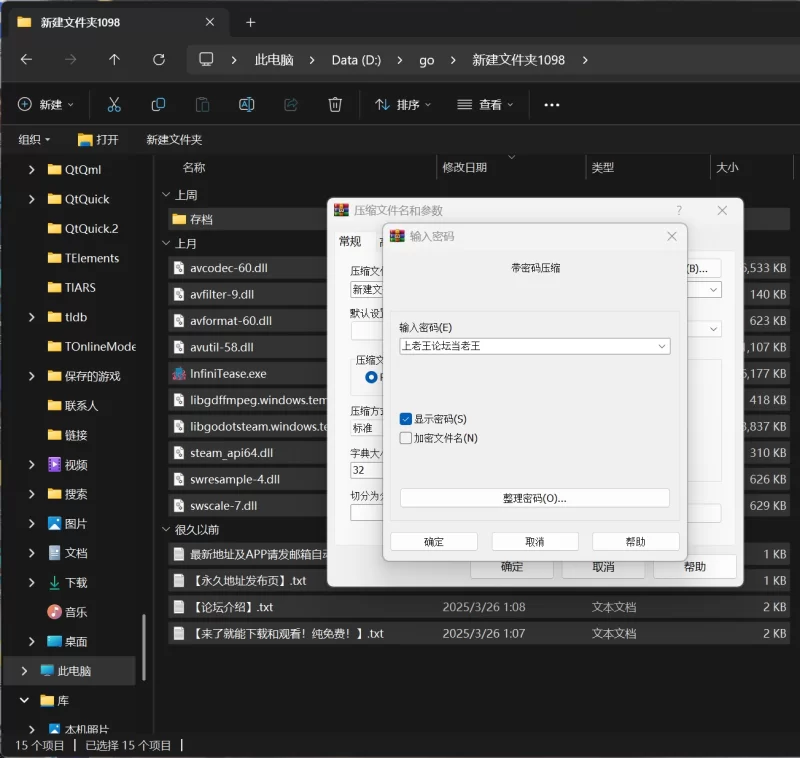Enable the 加密文件名(N) checkbox
800x758 pixels.
pyautogui.click(x=406, y=438)
